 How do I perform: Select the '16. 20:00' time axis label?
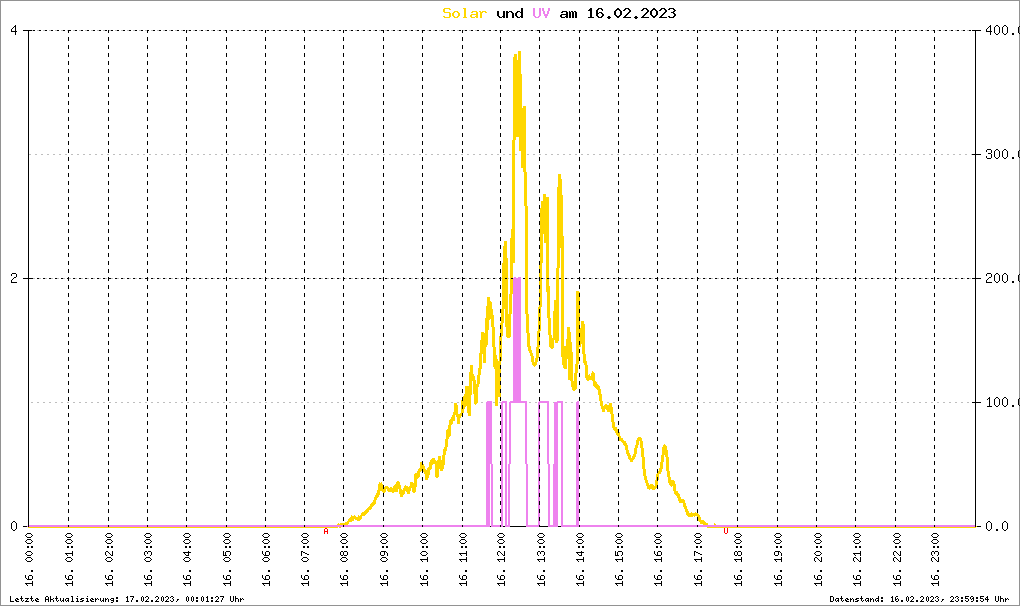[818, 561]
